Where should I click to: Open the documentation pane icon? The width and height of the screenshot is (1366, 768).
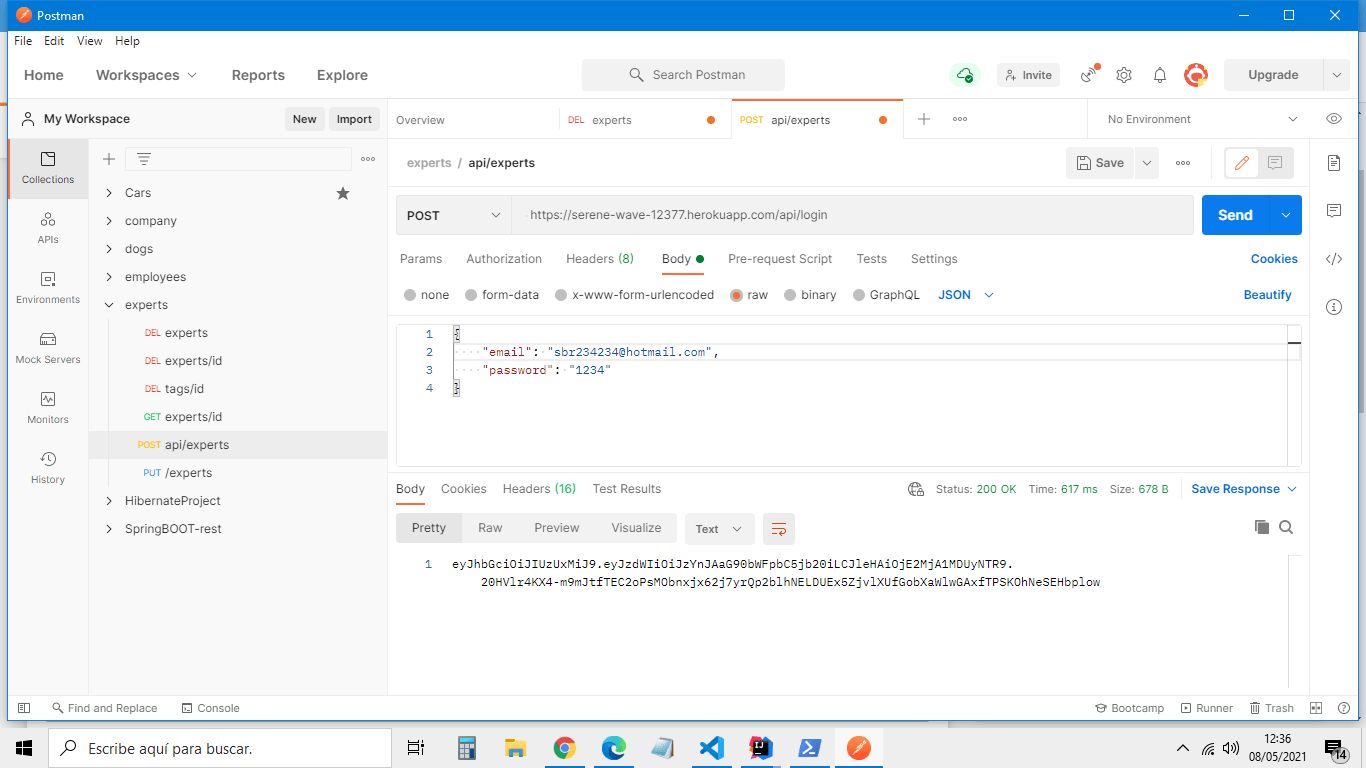pyautogui.click(x=1334, y=163)
